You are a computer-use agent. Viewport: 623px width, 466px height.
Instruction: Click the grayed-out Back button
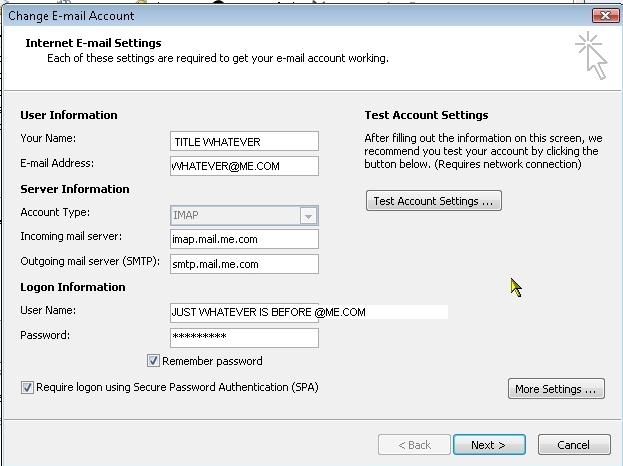(x=414, y=445)
